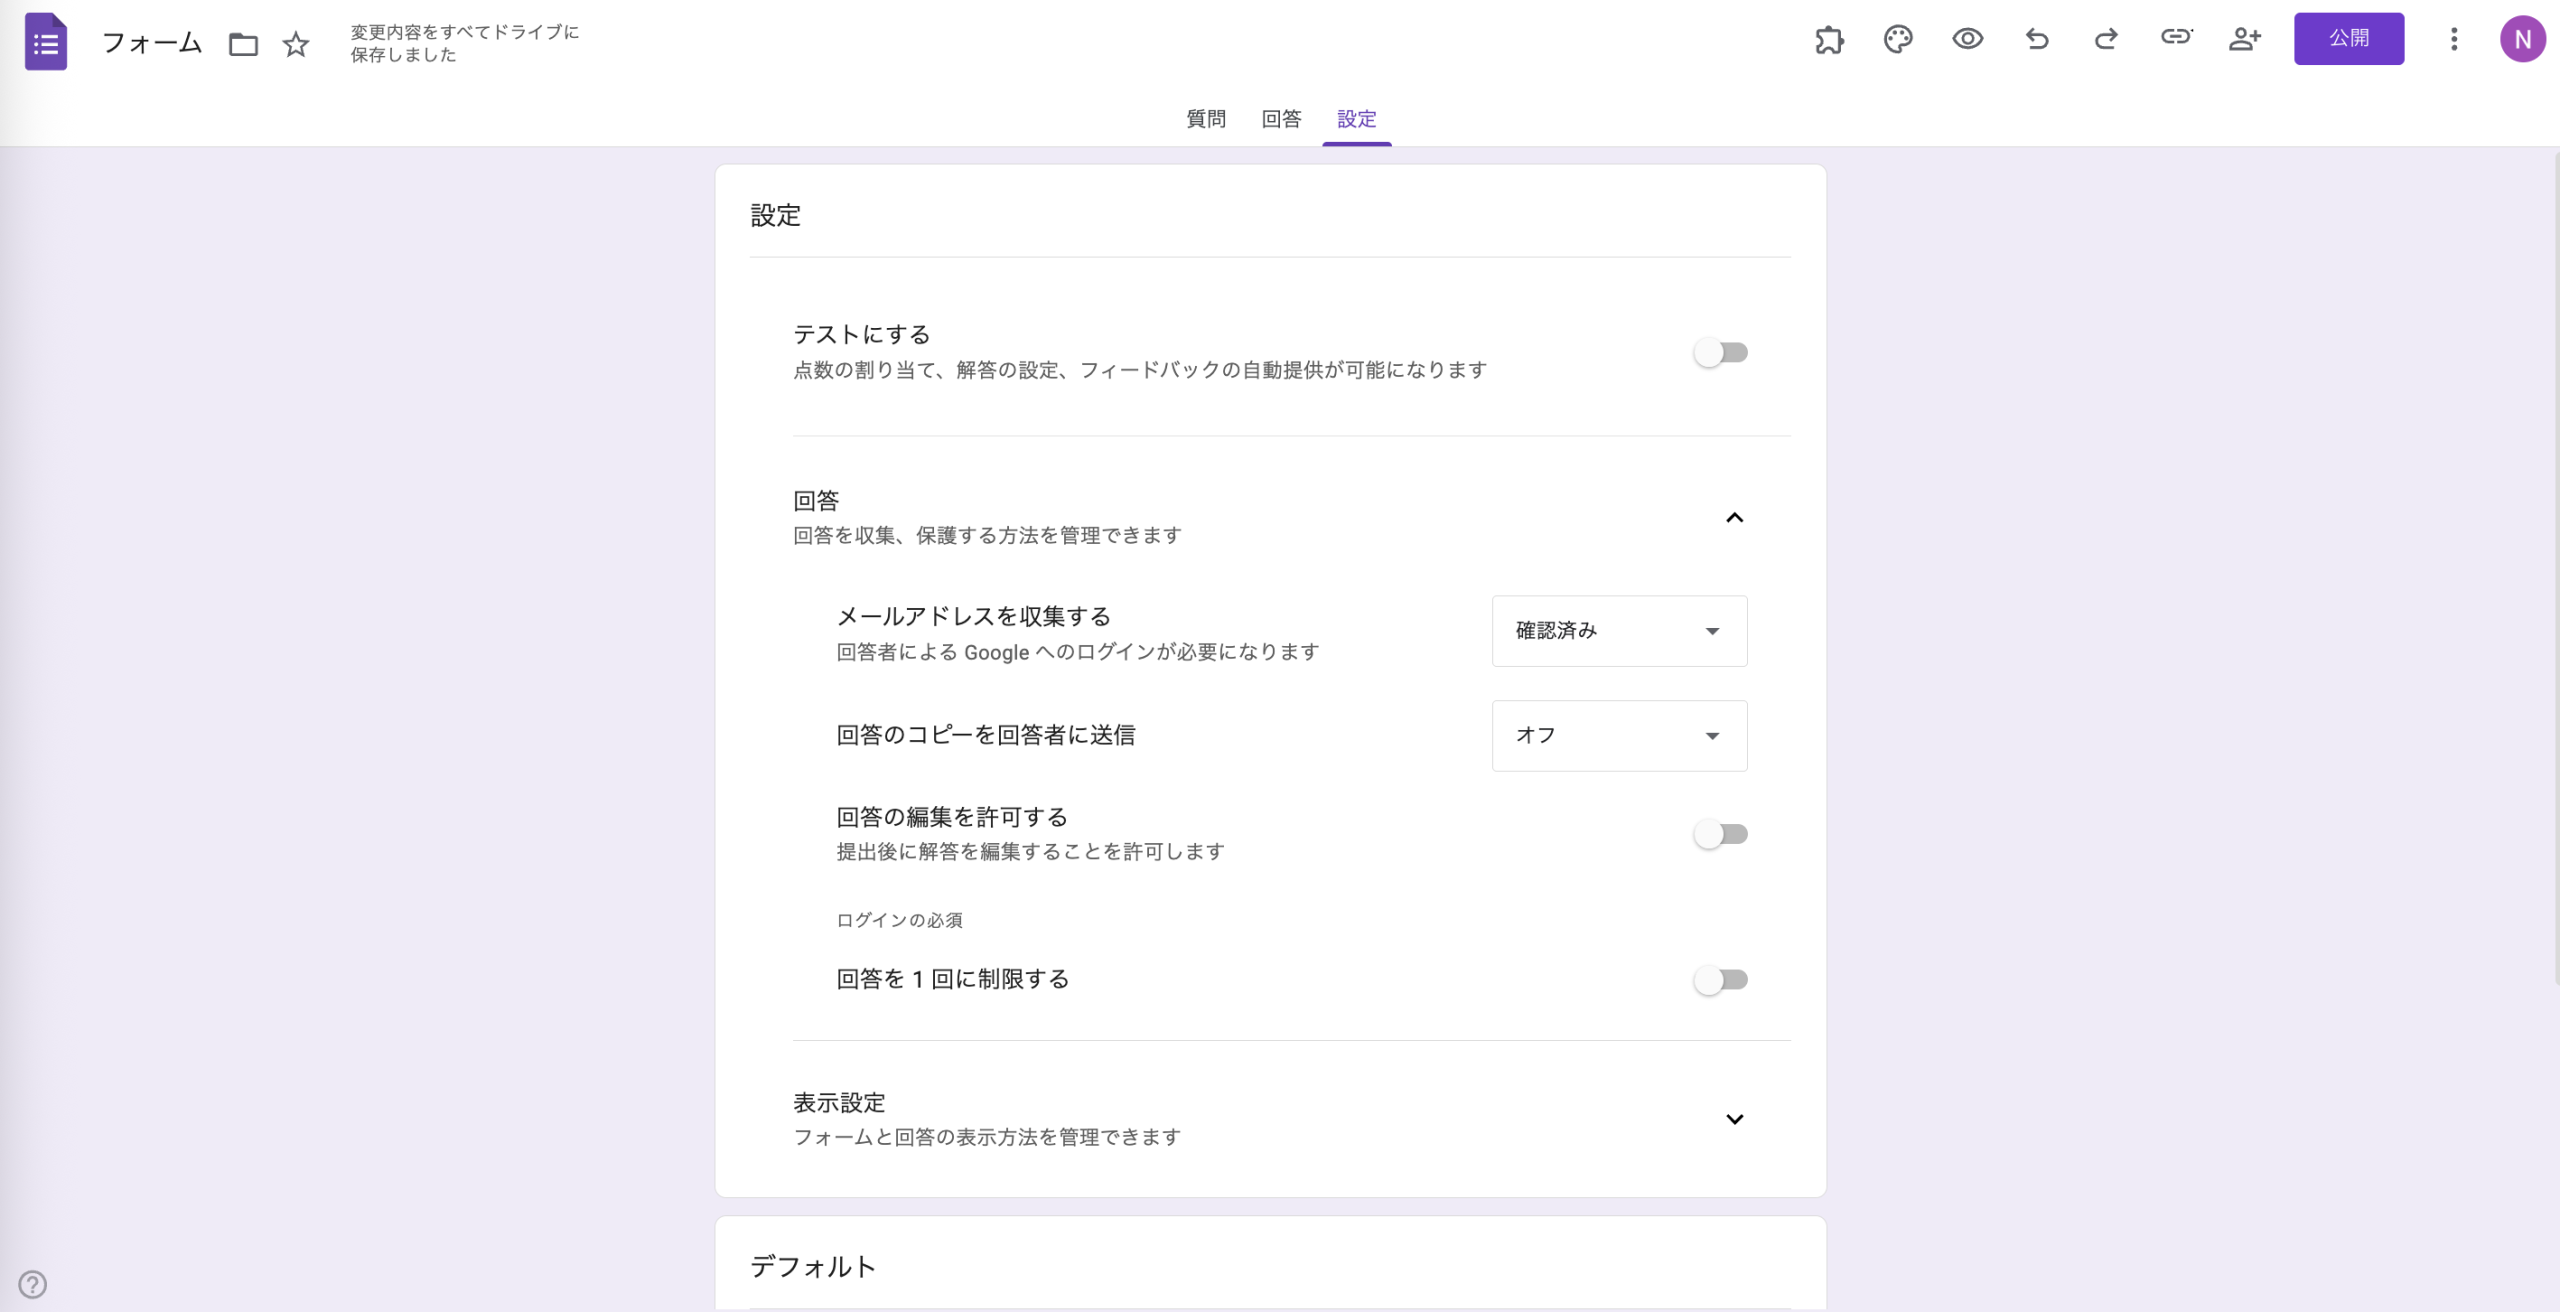Move the form to a folder
This screenshot has width=2560, height=1312.
[242, 44]
